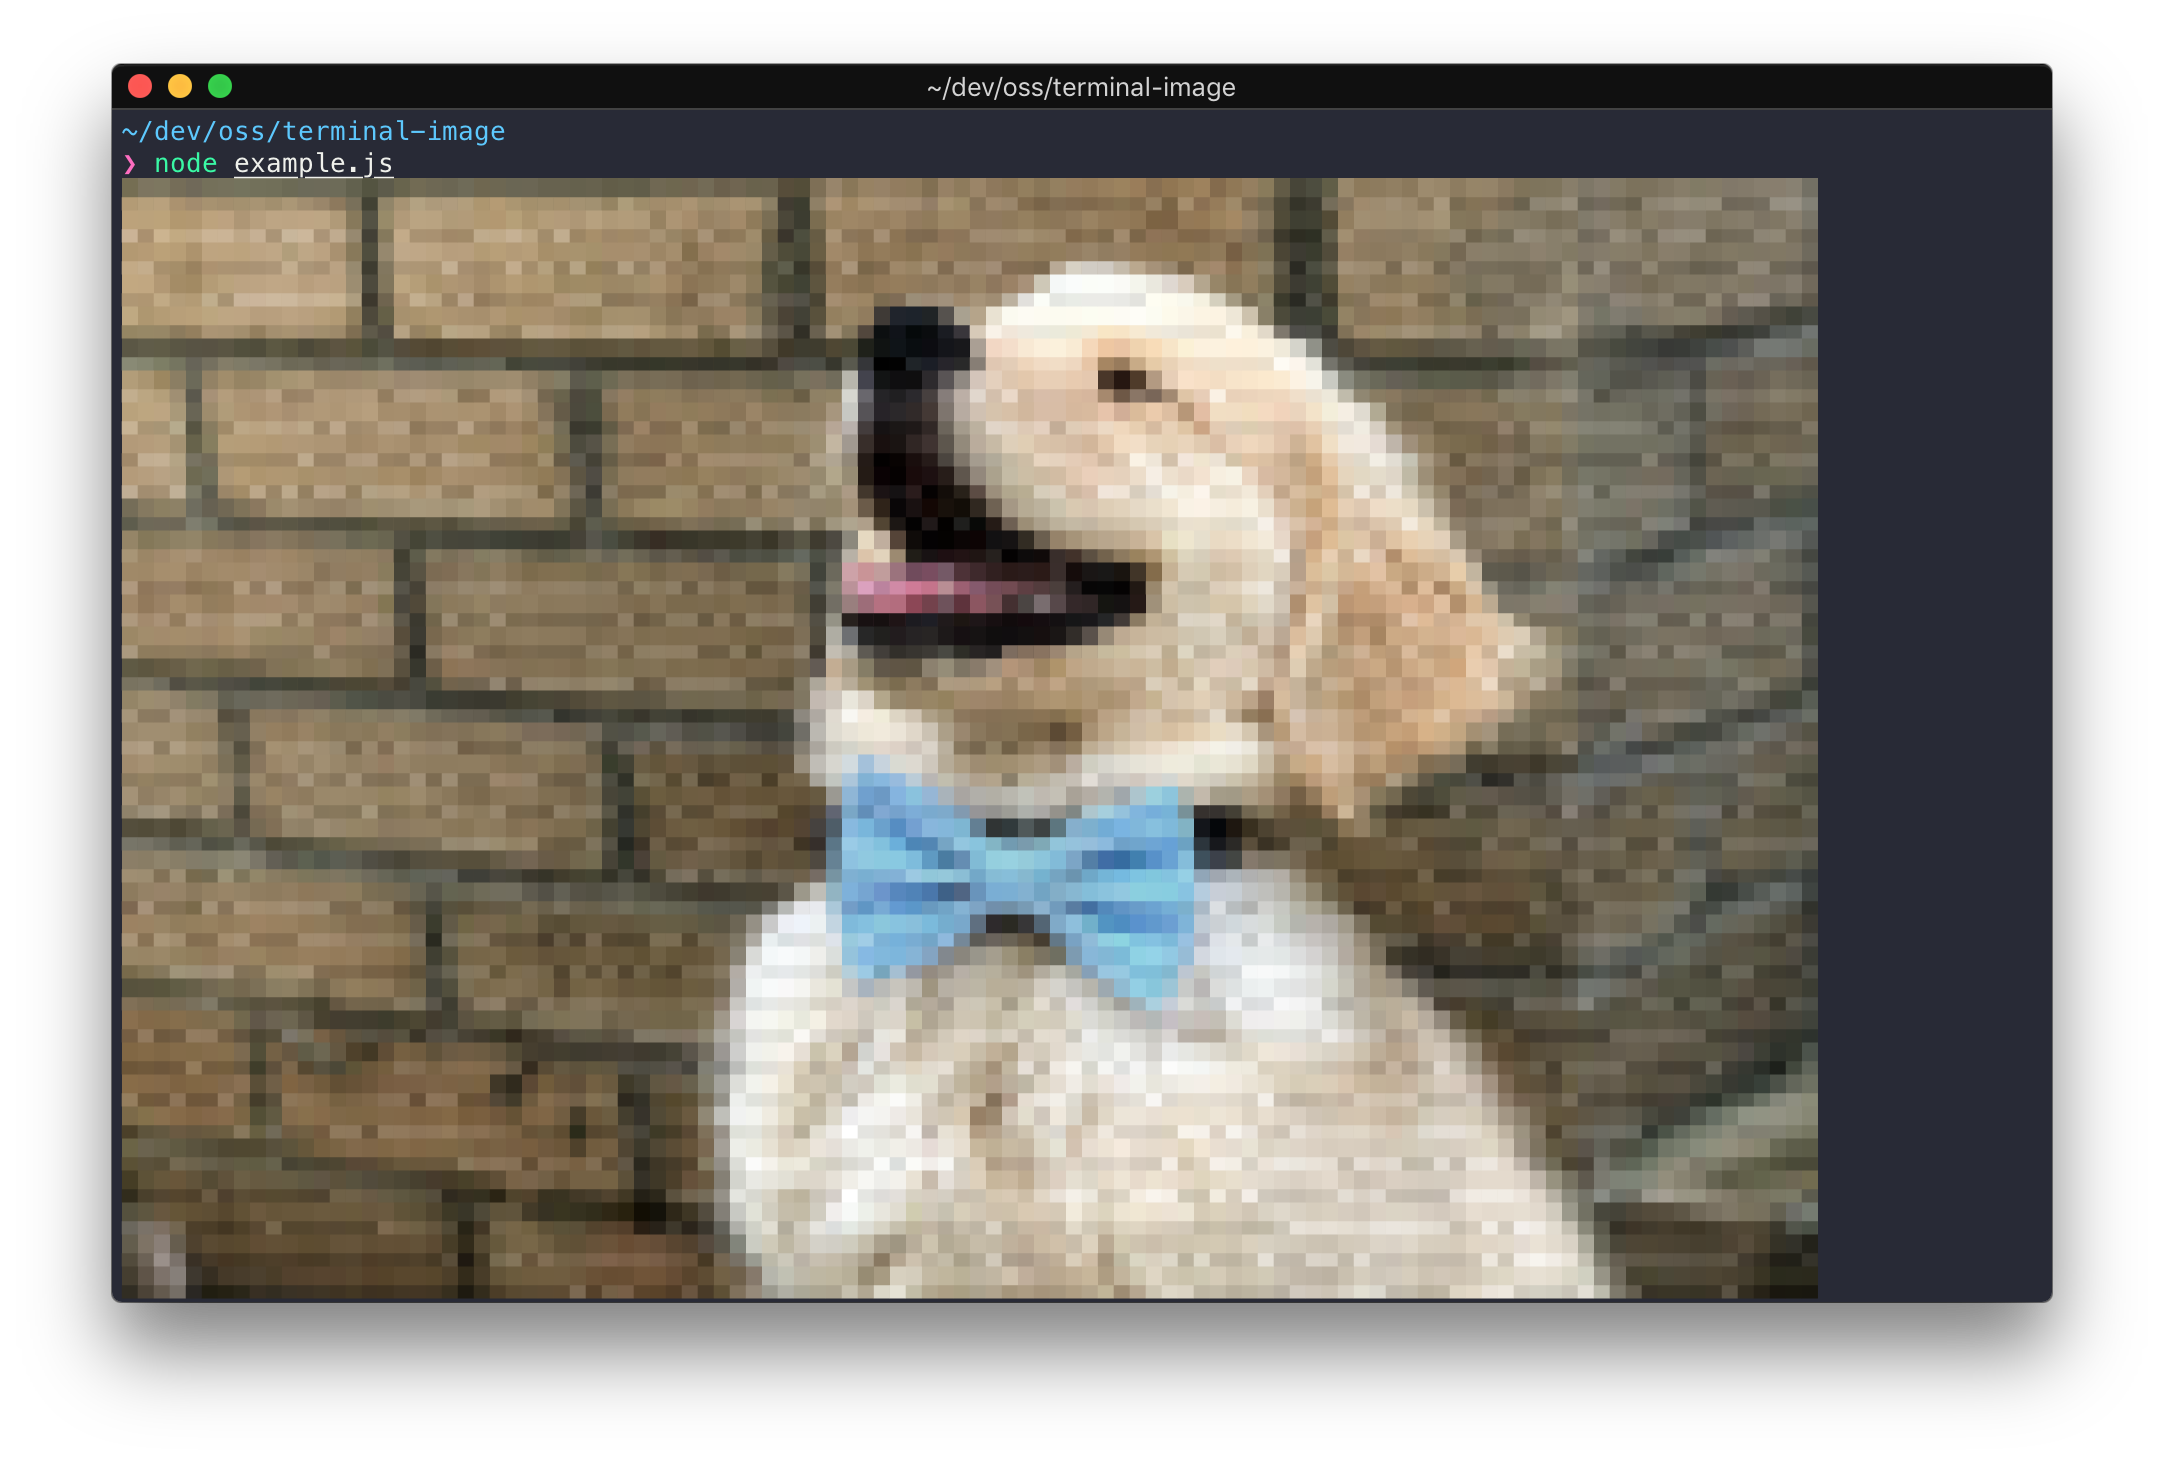Click the dog's black nose in image

click(x=915, y=340)
